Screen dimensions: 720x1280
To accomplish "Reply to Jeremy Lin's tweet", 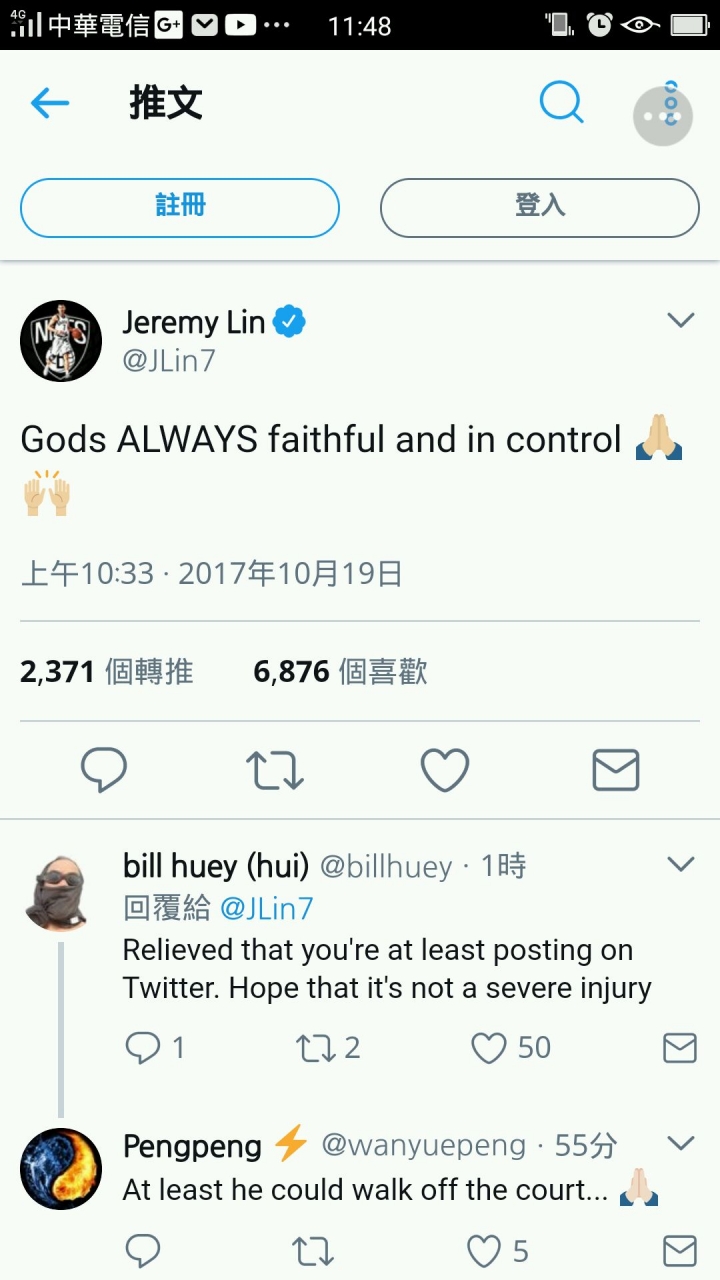I will pos(104,770).
